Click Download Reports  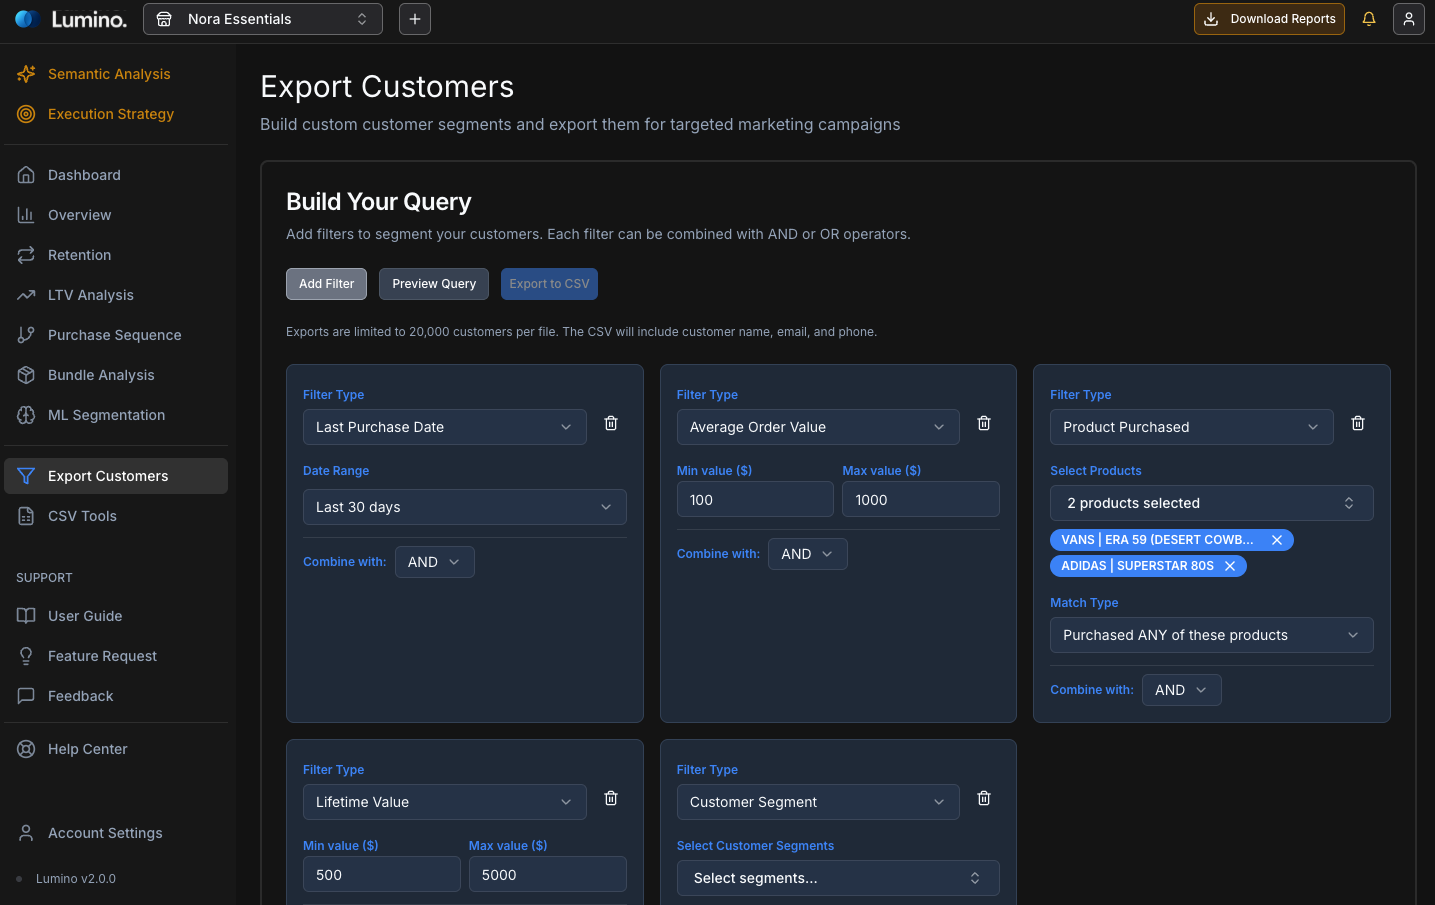(x=1269, y=18)
